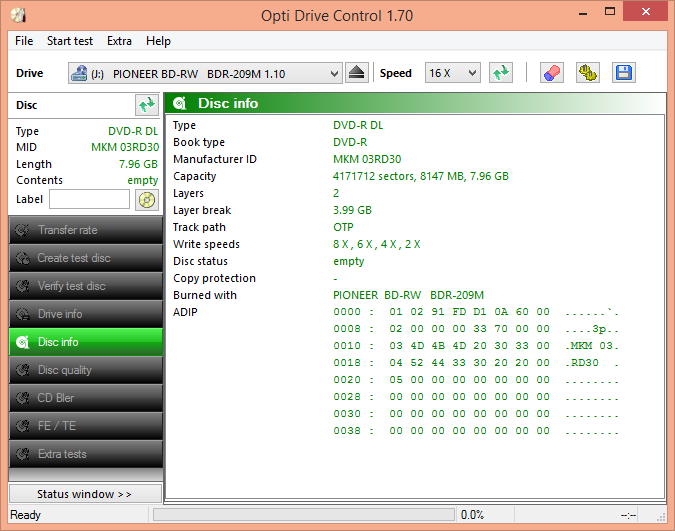Refresh disc info in the Disc panel

click(147, 105)
